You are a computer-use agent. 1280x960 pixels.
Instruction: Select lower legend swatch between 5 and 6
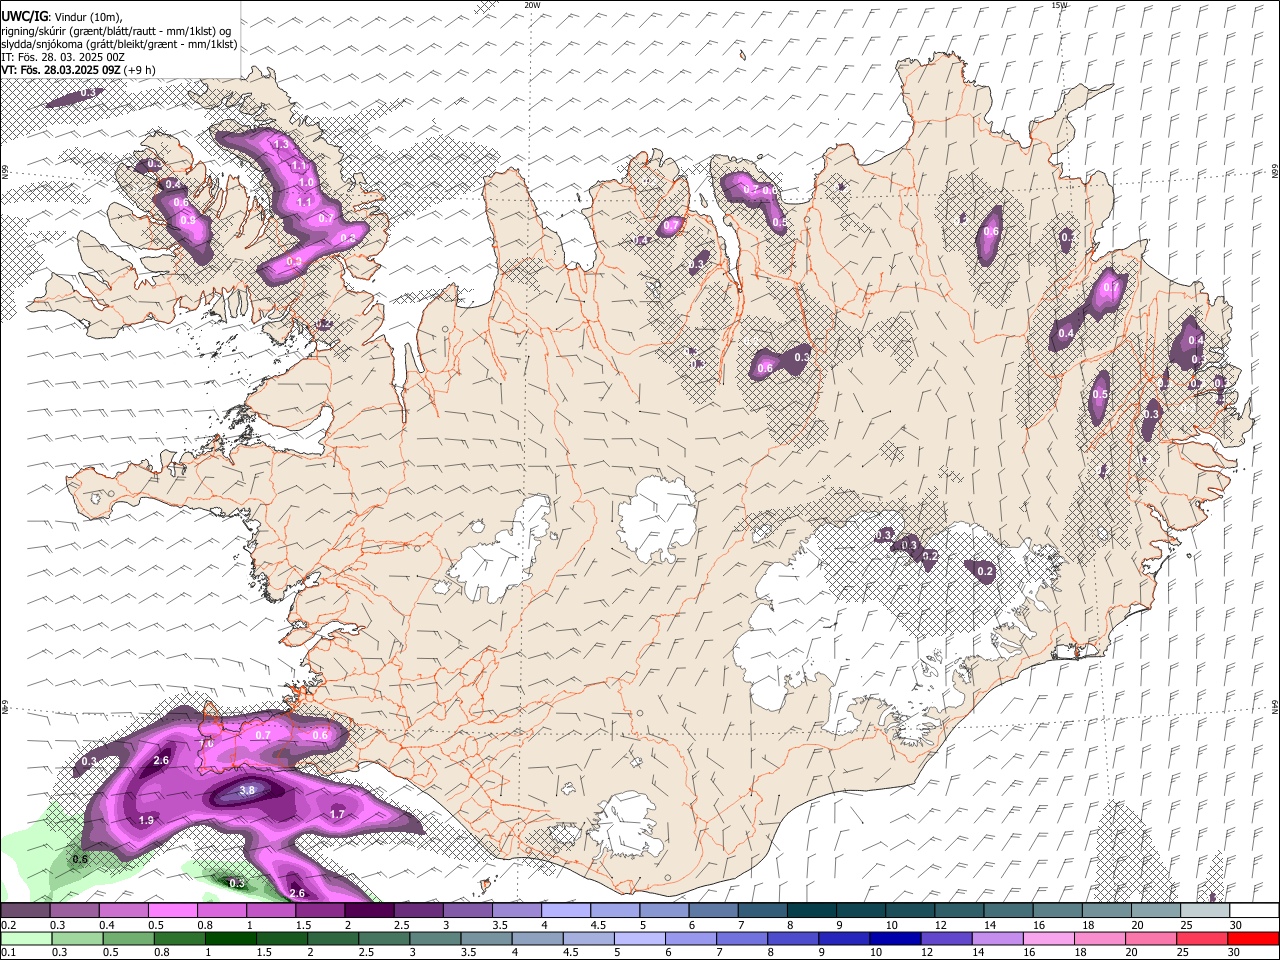(x=640, y=939)
